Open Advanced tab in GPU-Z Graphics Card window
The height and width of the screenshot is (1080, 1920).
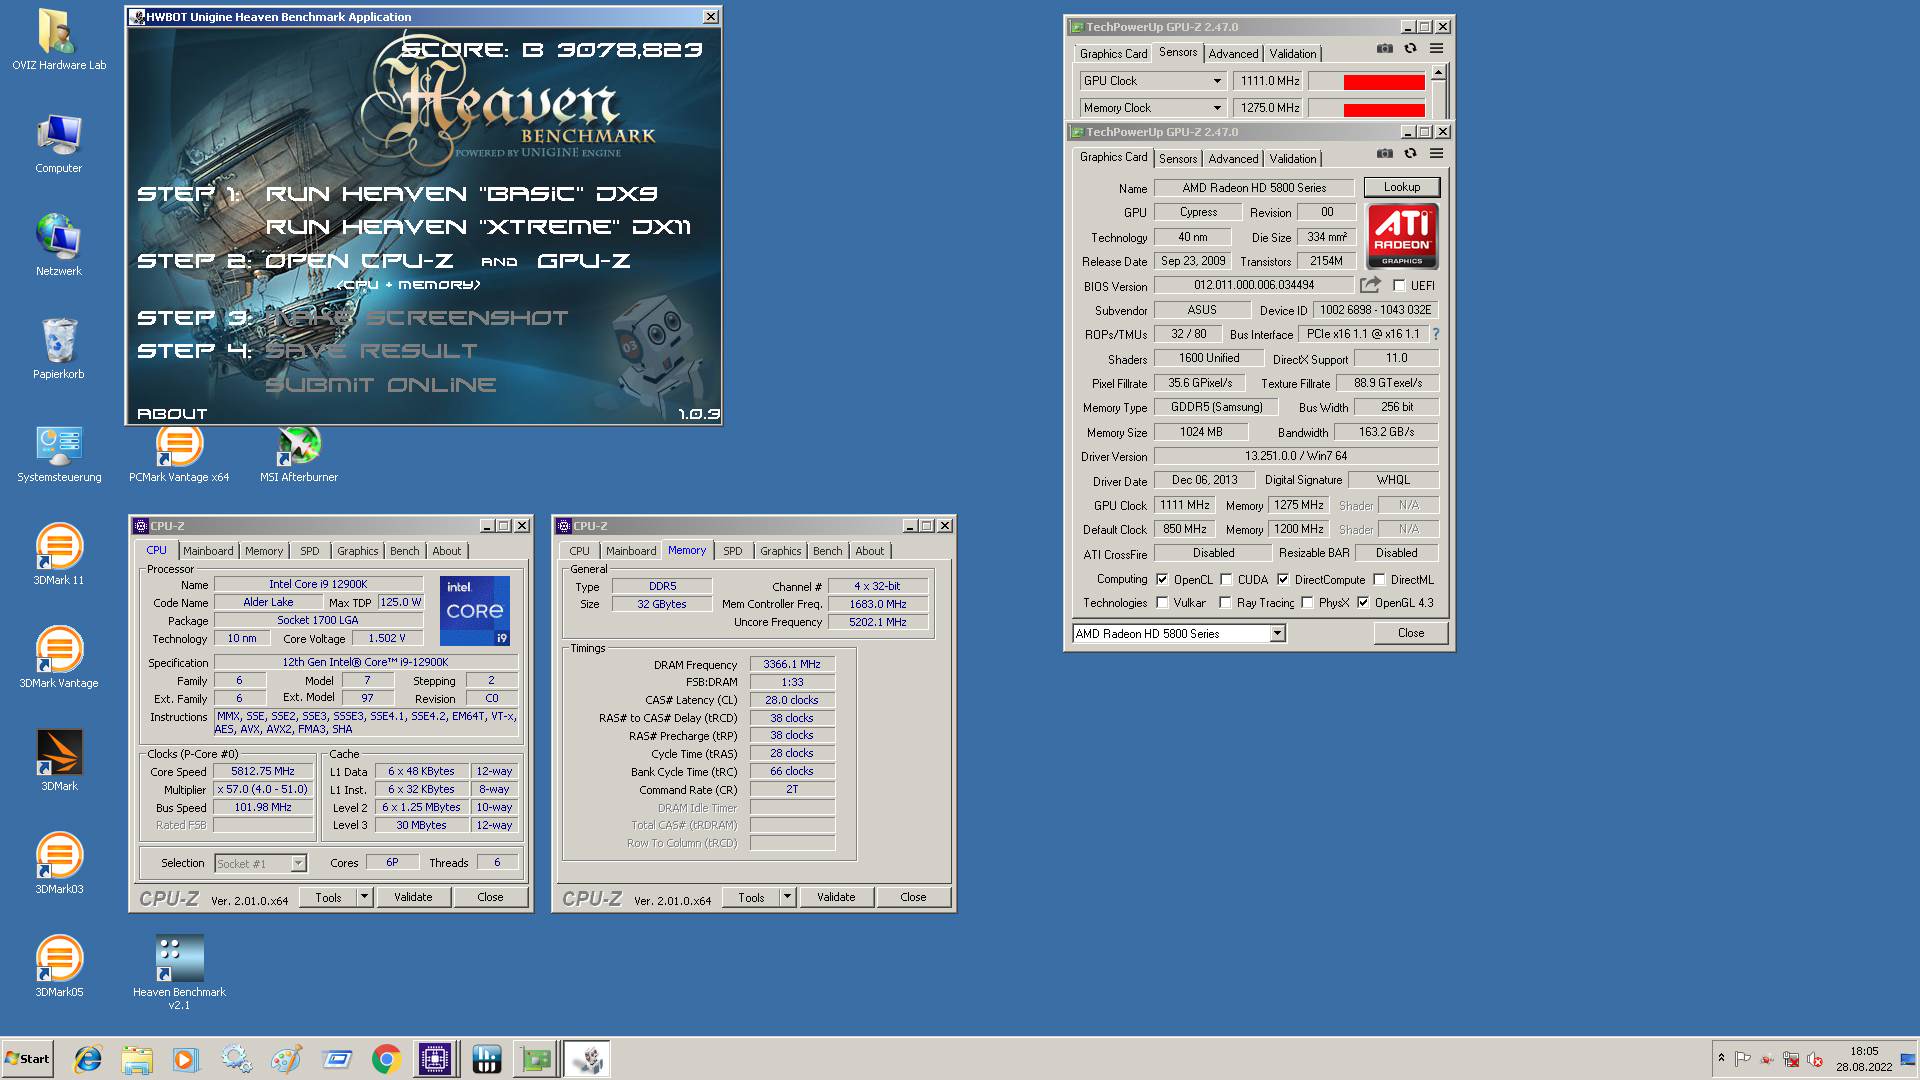1233,159
